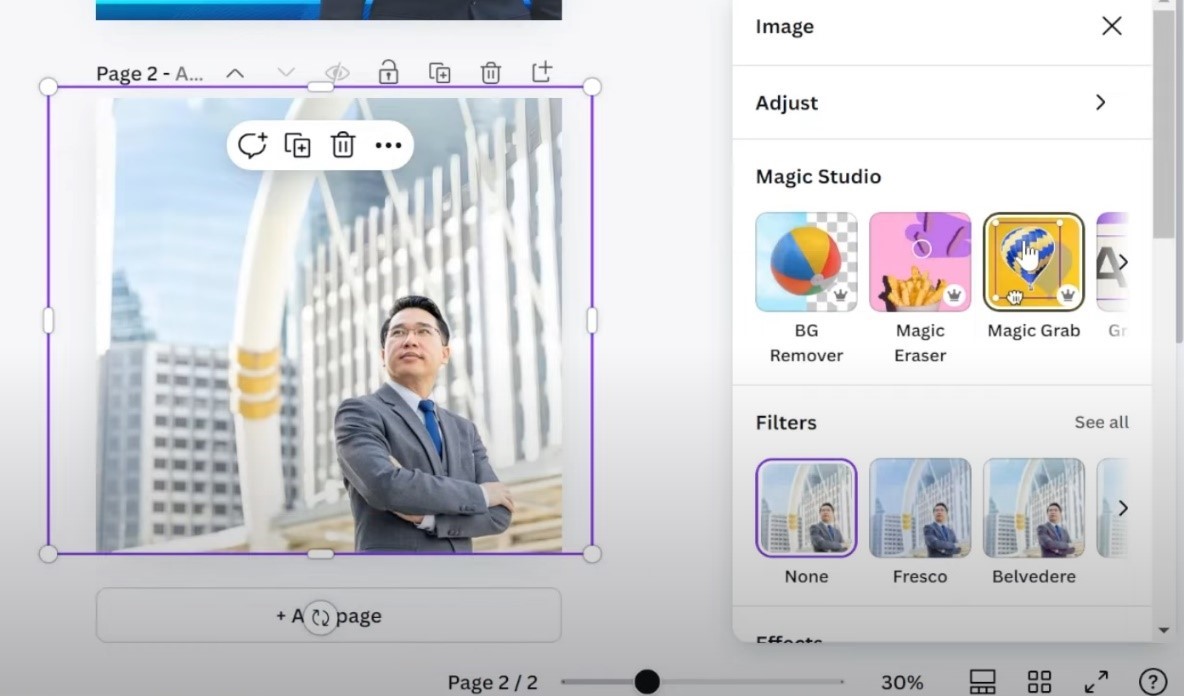The image size is (1184, 696).
Task: Open the Magic Eraser tool
Action: coord(919,261)
